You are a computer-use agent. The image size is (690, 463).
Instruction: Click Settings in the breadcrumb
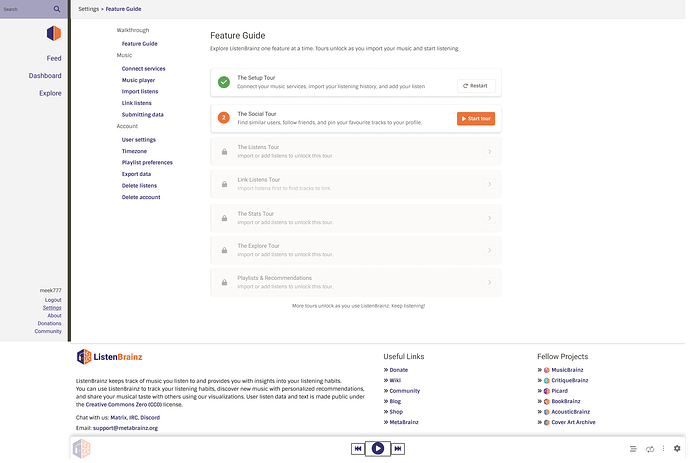tap(88, 9)
